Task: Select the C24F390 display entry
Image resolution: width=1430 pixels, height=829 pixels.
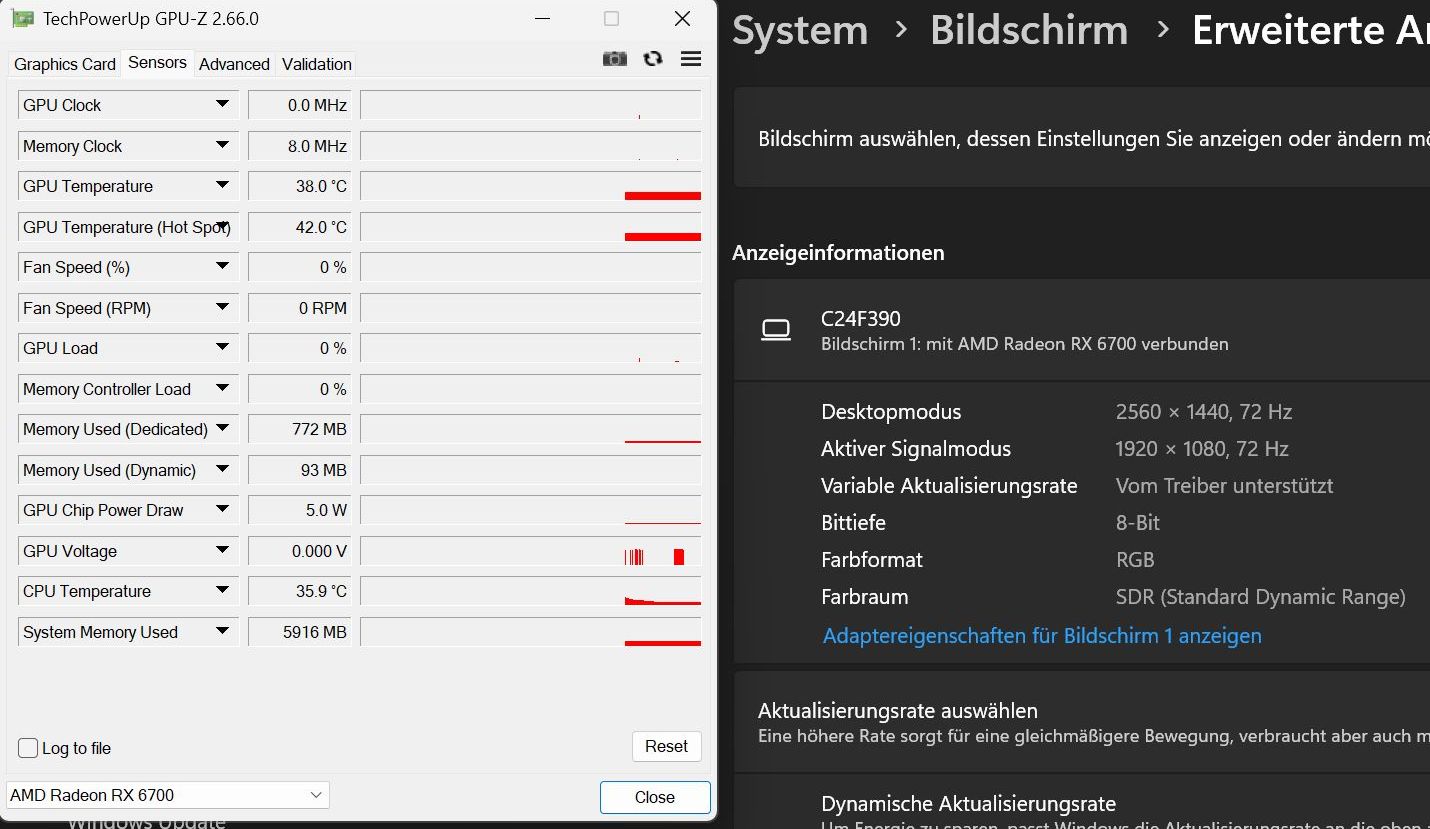Action: click(1082, 330)
